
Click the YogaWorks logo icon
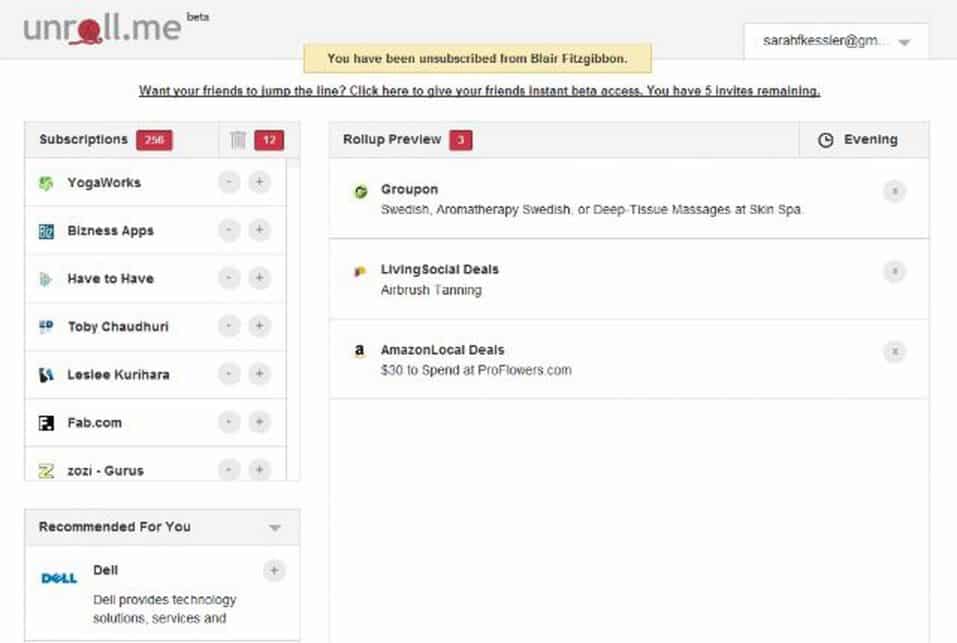coord(46,183)
